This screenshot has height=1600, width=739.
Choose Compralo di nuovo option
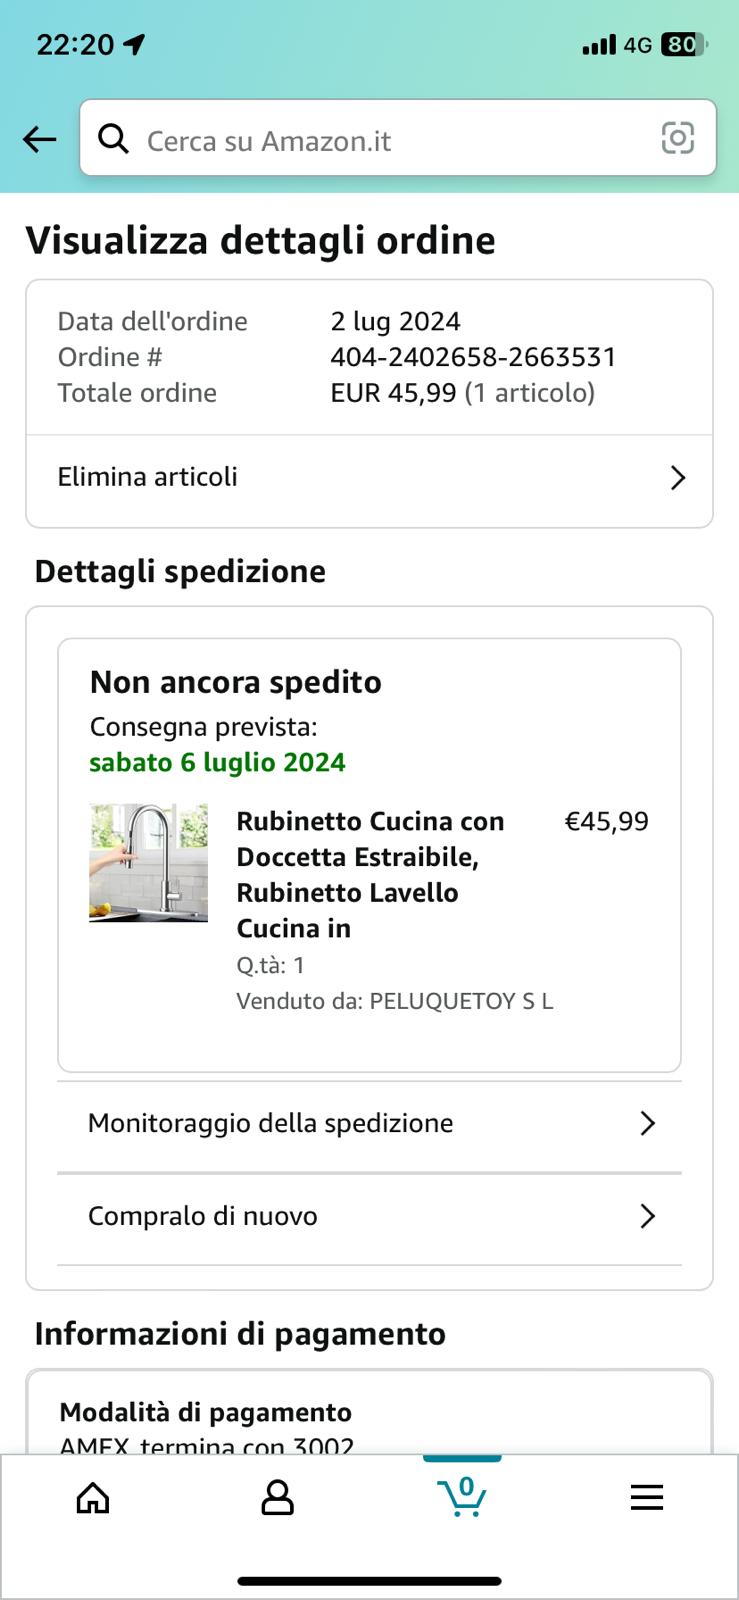(369, 1217)
